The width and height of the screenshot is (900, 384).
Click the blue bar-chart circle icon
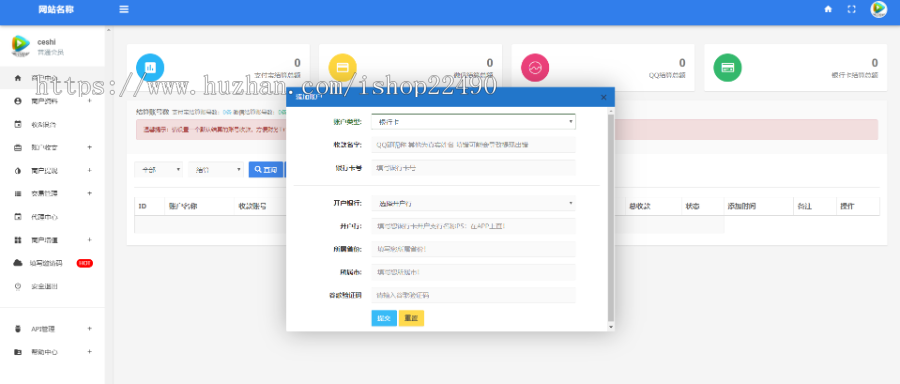pyautogui.click(x=150, y=68)
